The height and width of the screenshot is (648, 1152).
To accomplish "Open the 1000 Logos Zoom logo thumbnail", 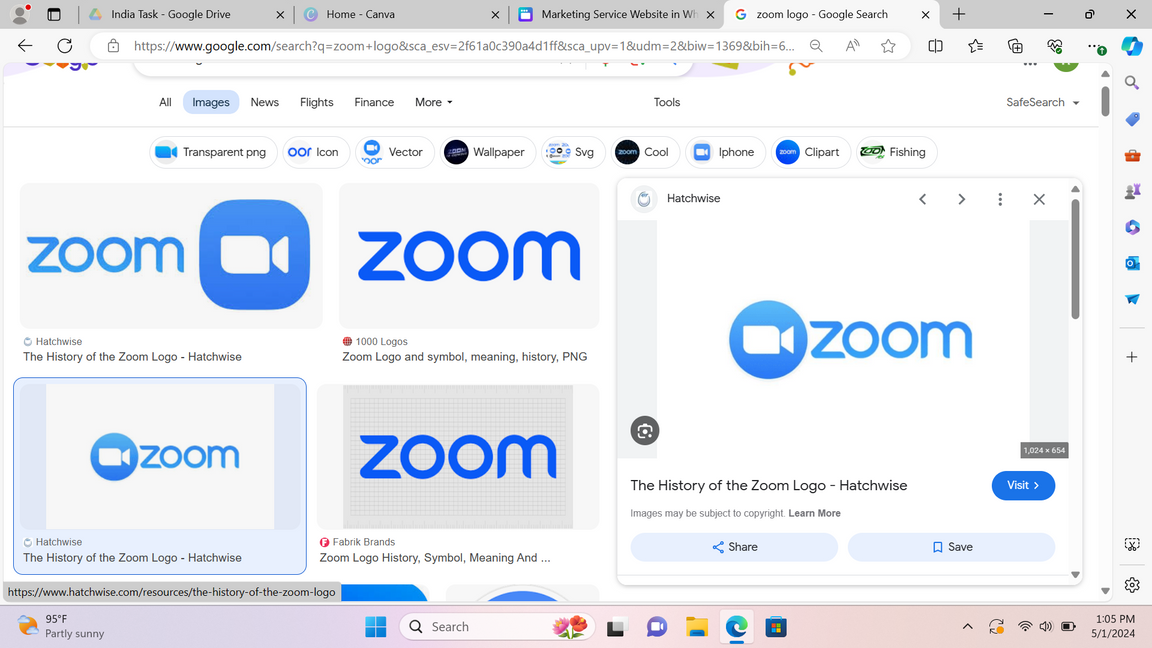I will pos(469,256).
